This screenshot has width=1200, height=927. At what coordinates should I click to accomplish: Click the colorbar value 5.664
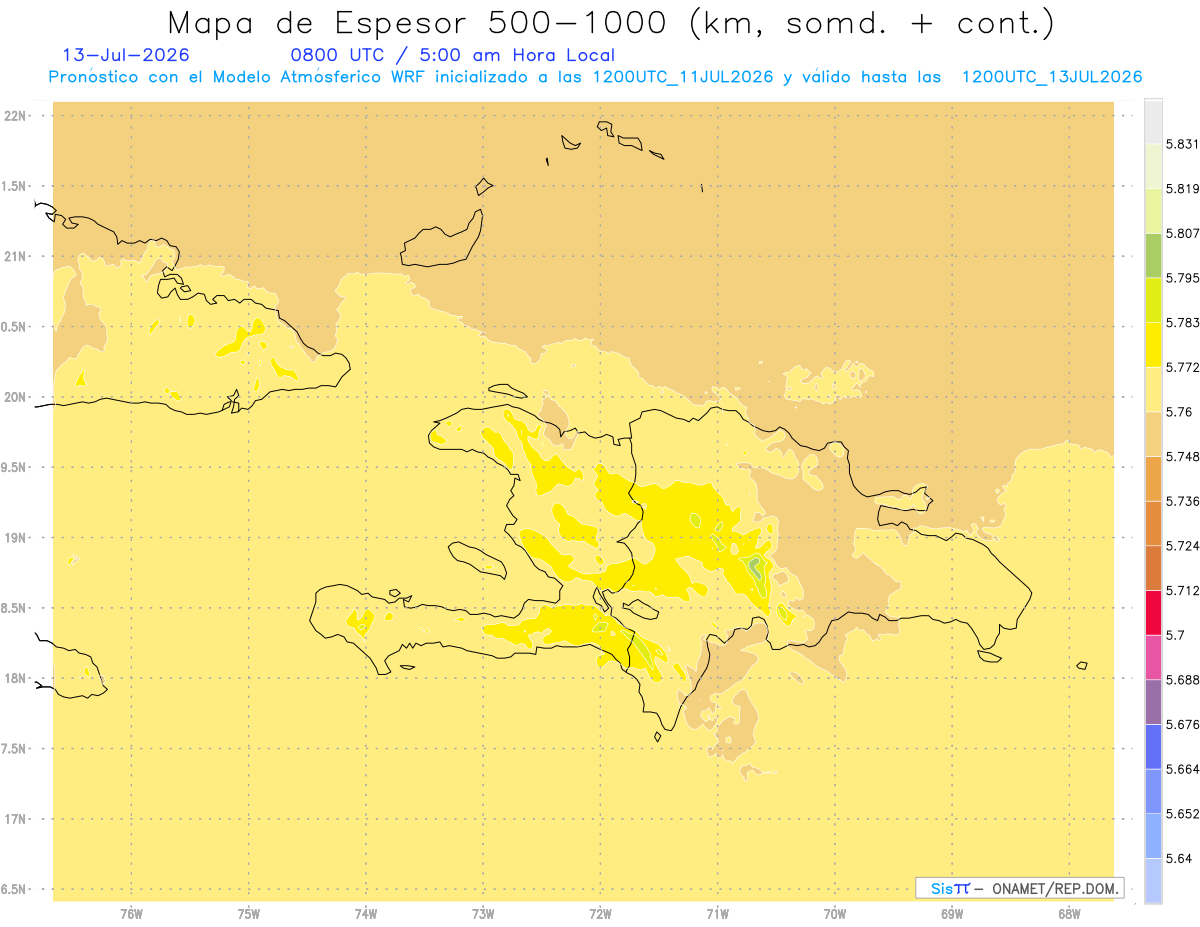[x=1183, y=769]
